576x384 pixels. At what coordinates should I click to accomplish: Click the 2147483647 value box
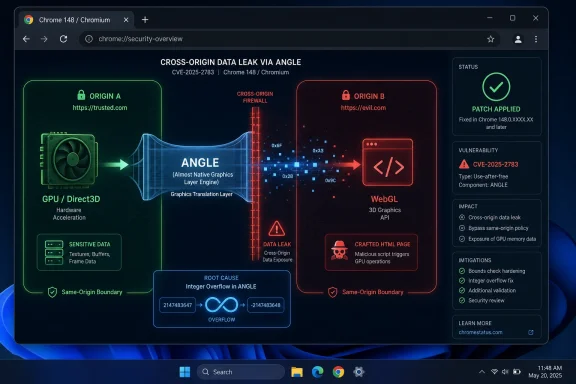pos(177,305)
